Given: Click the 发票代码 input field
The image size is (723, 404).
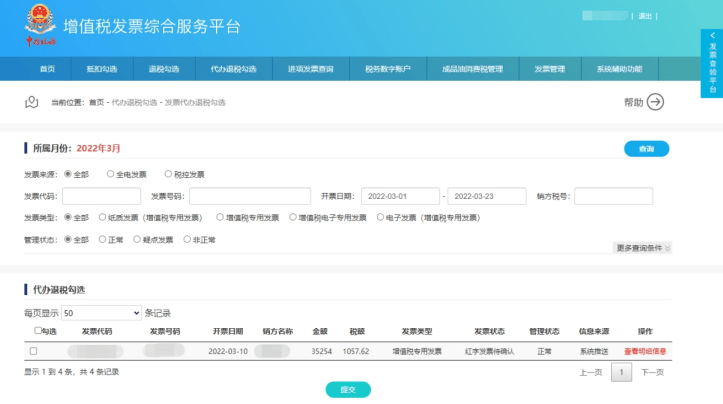Looking at the screenshot, I should [x=101, y=195].
